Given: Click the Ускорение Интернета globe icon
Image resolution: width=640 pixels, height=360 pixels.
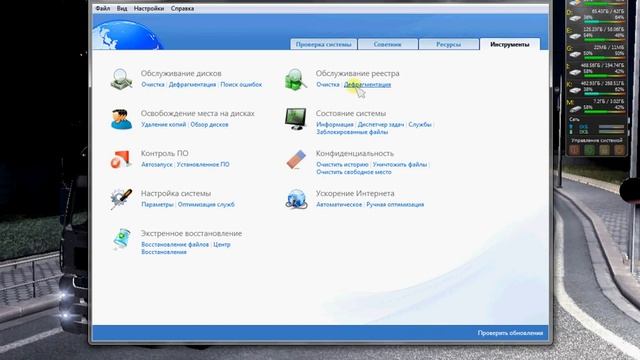Looking at the screenshot, I should point(296,199).
